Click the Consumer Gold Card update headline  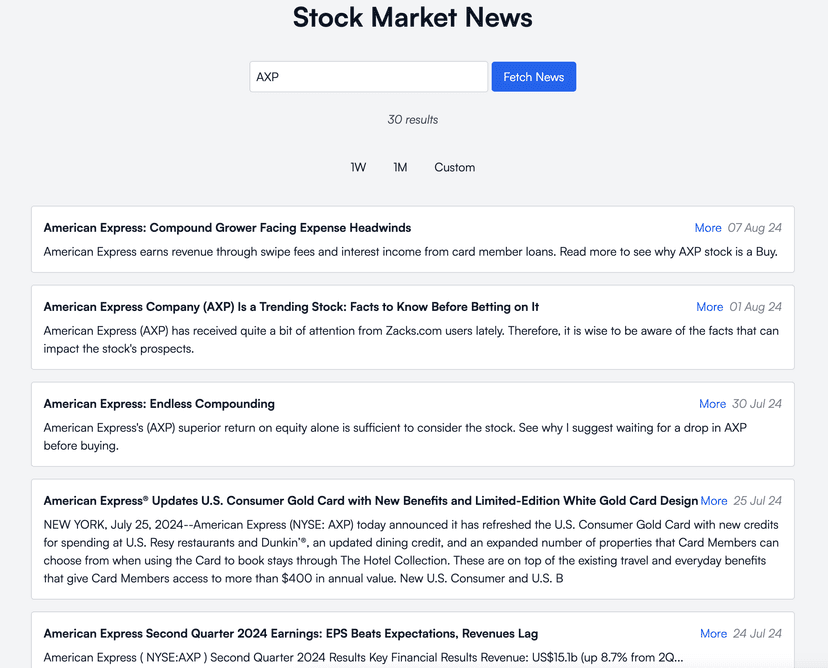click(371, 501)
